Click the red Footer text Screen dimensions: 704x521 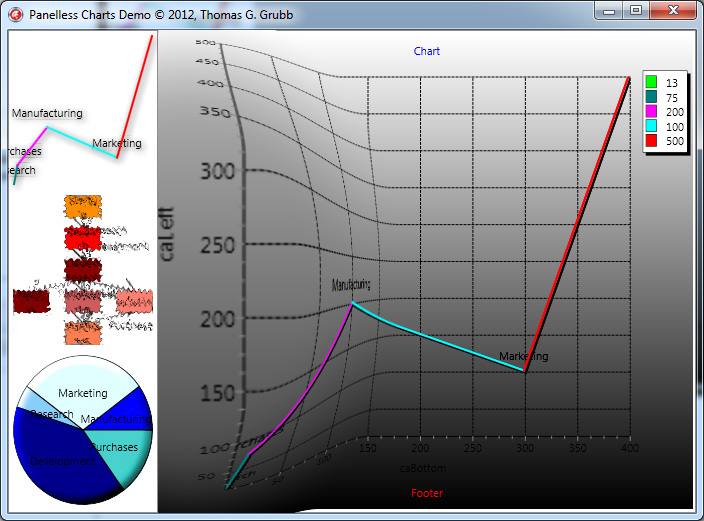427,493
